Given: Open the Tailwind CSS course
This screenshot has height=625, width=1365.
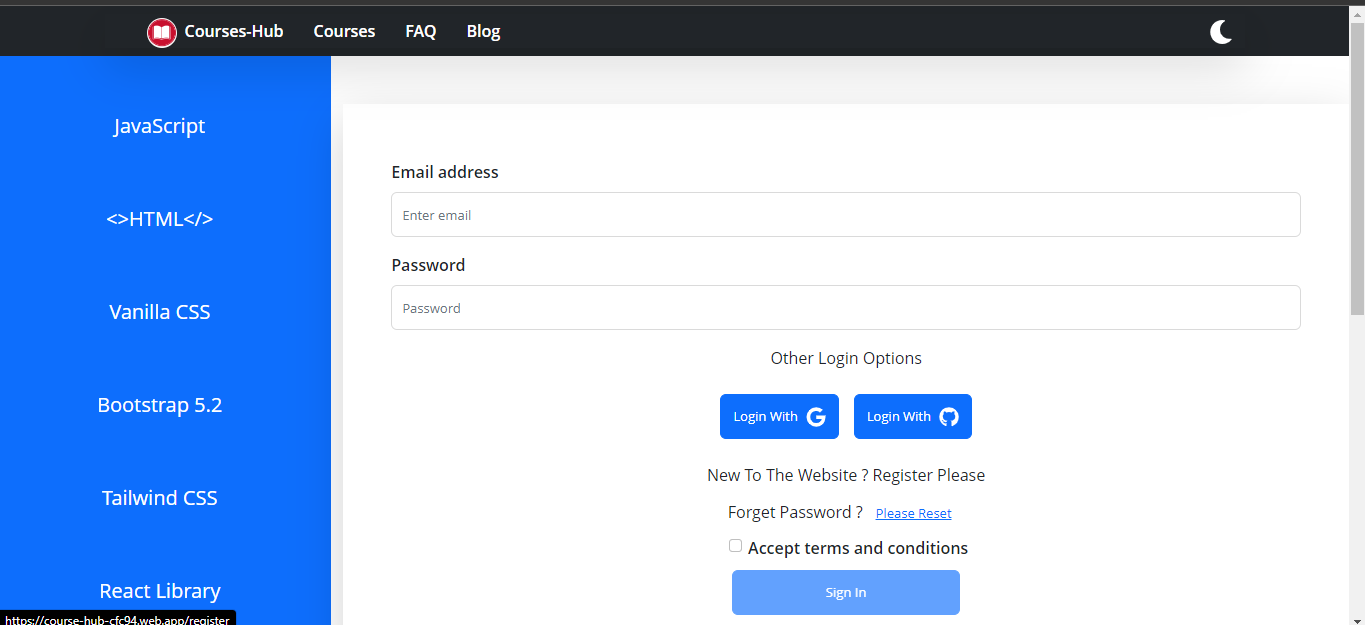Looking at the screenshot, I should (160, 498).
